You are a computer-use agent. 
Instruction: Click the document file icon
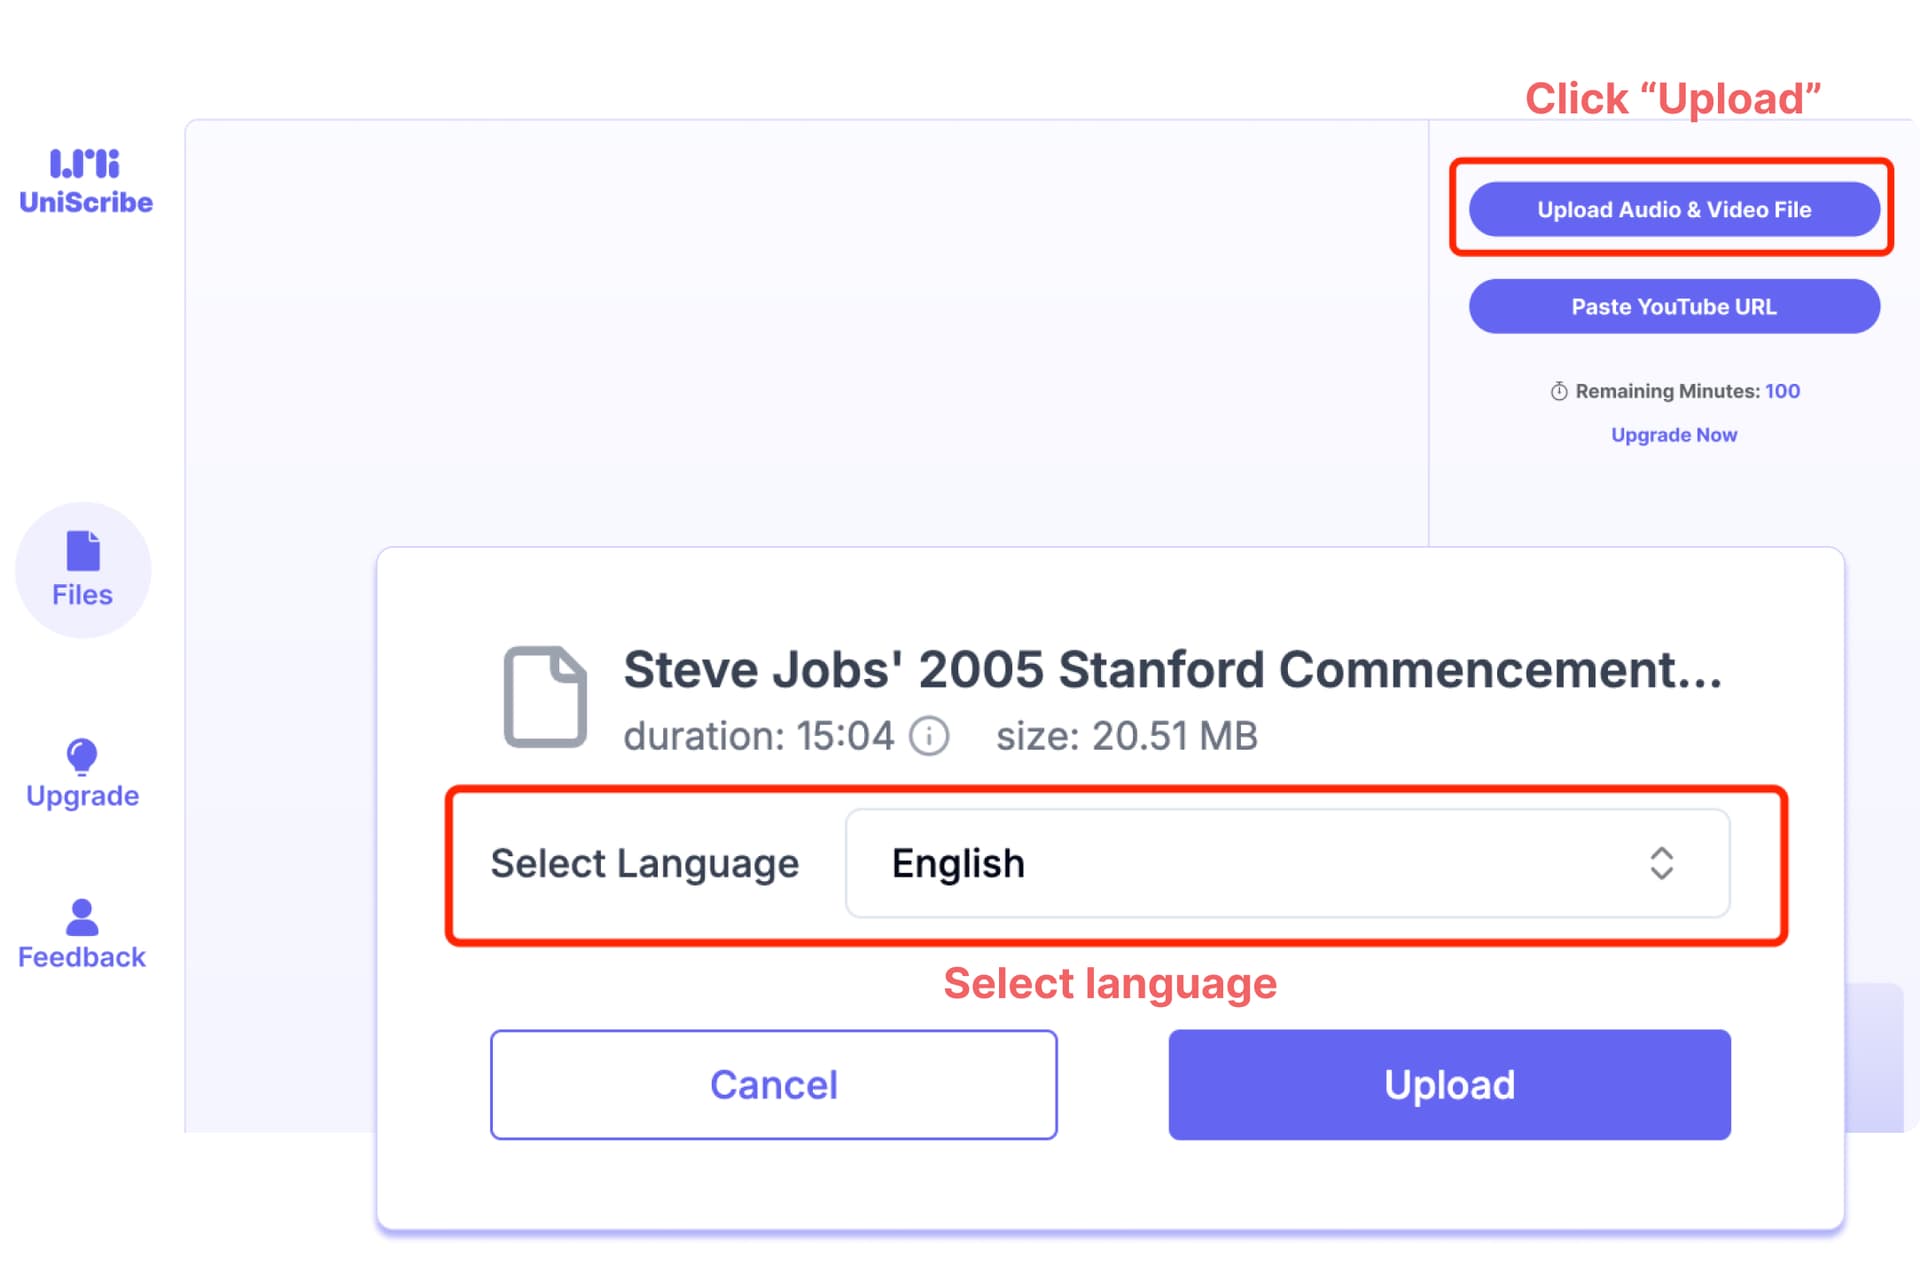546,696
